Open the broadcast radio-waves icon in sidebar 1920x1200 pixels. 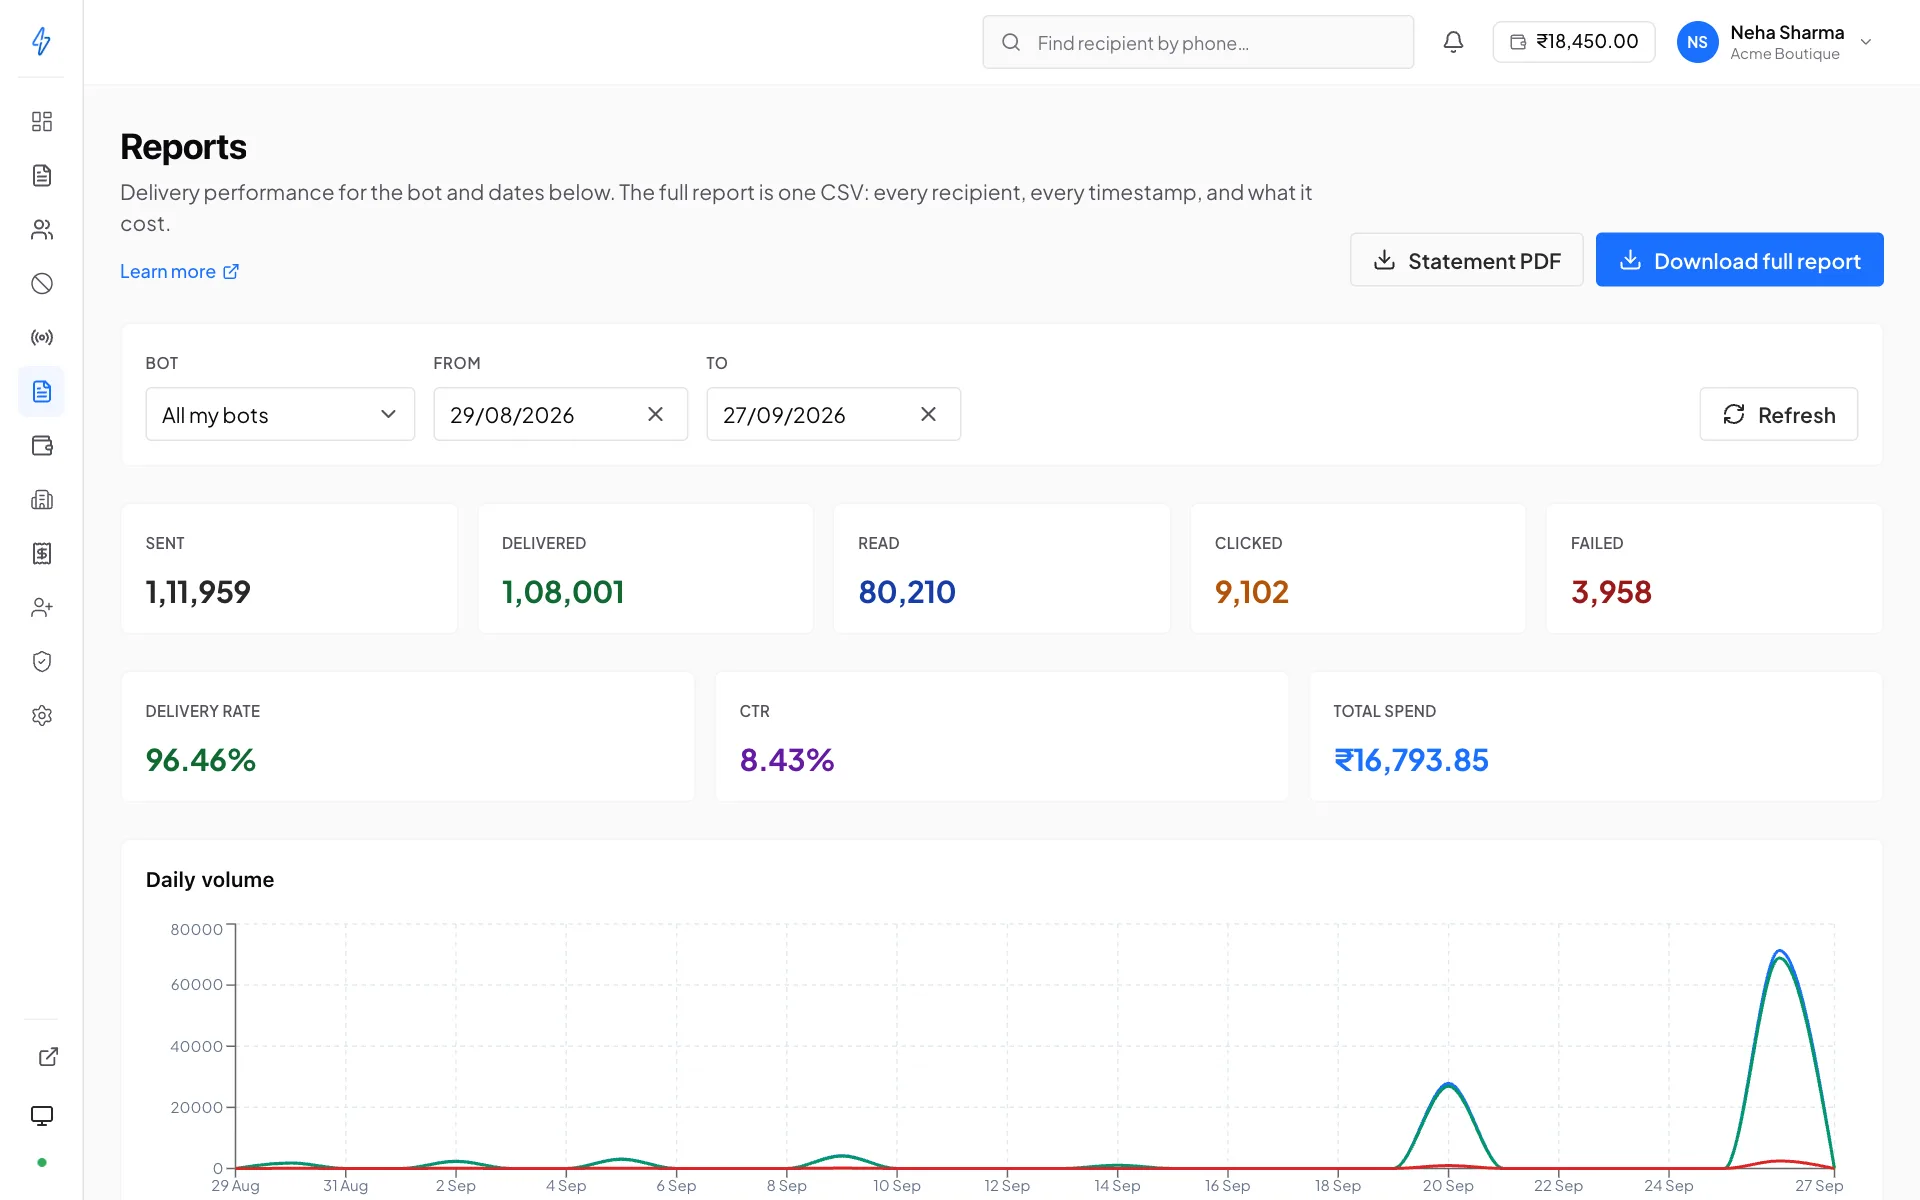pyautogui.click(x=41, y=338)
